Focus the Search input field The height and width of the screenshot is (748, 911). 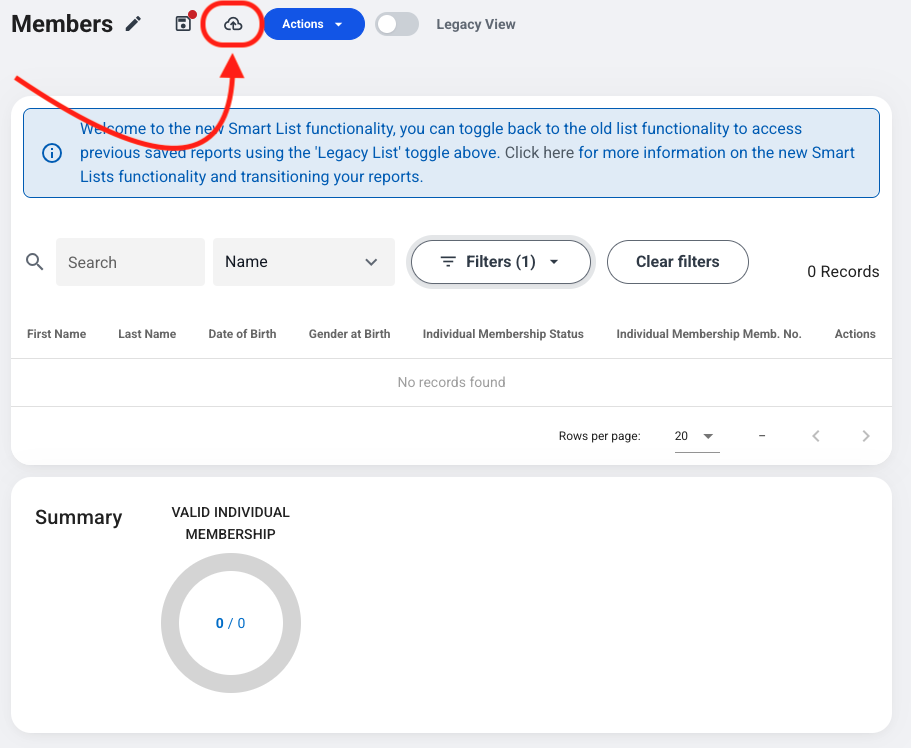130,262
